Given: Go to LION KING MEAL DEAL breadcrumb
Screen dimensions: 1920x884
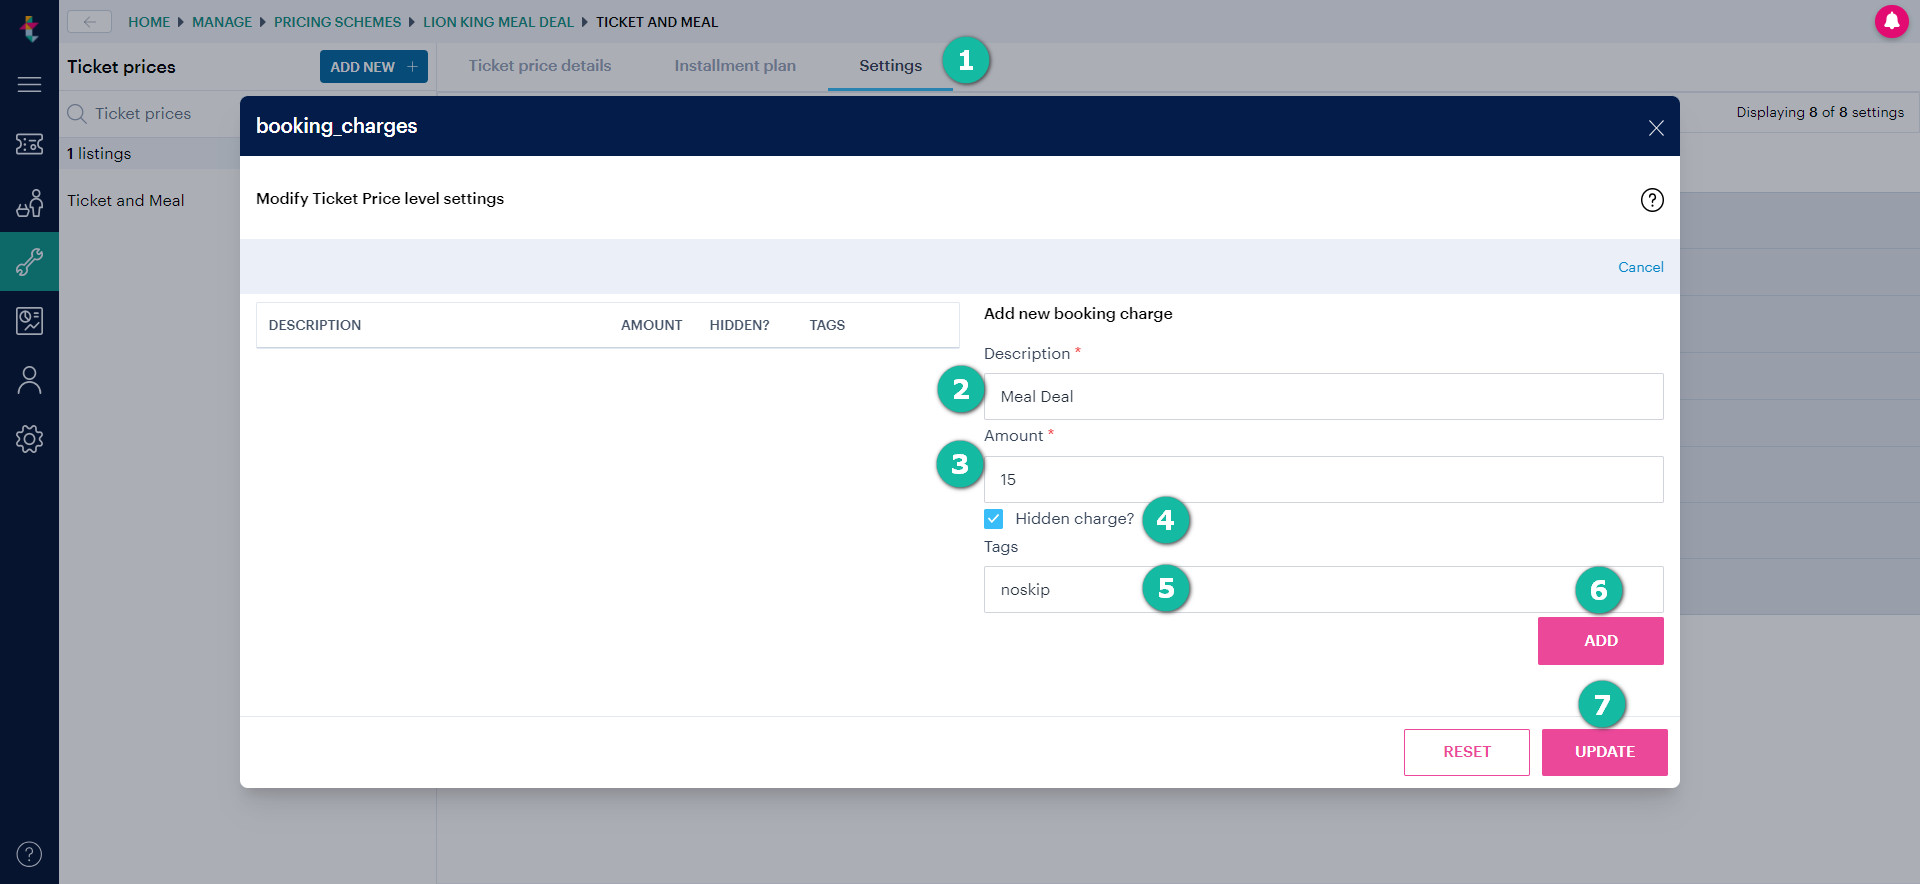Looking at the screenshot, I should click(x=498, y=22).
